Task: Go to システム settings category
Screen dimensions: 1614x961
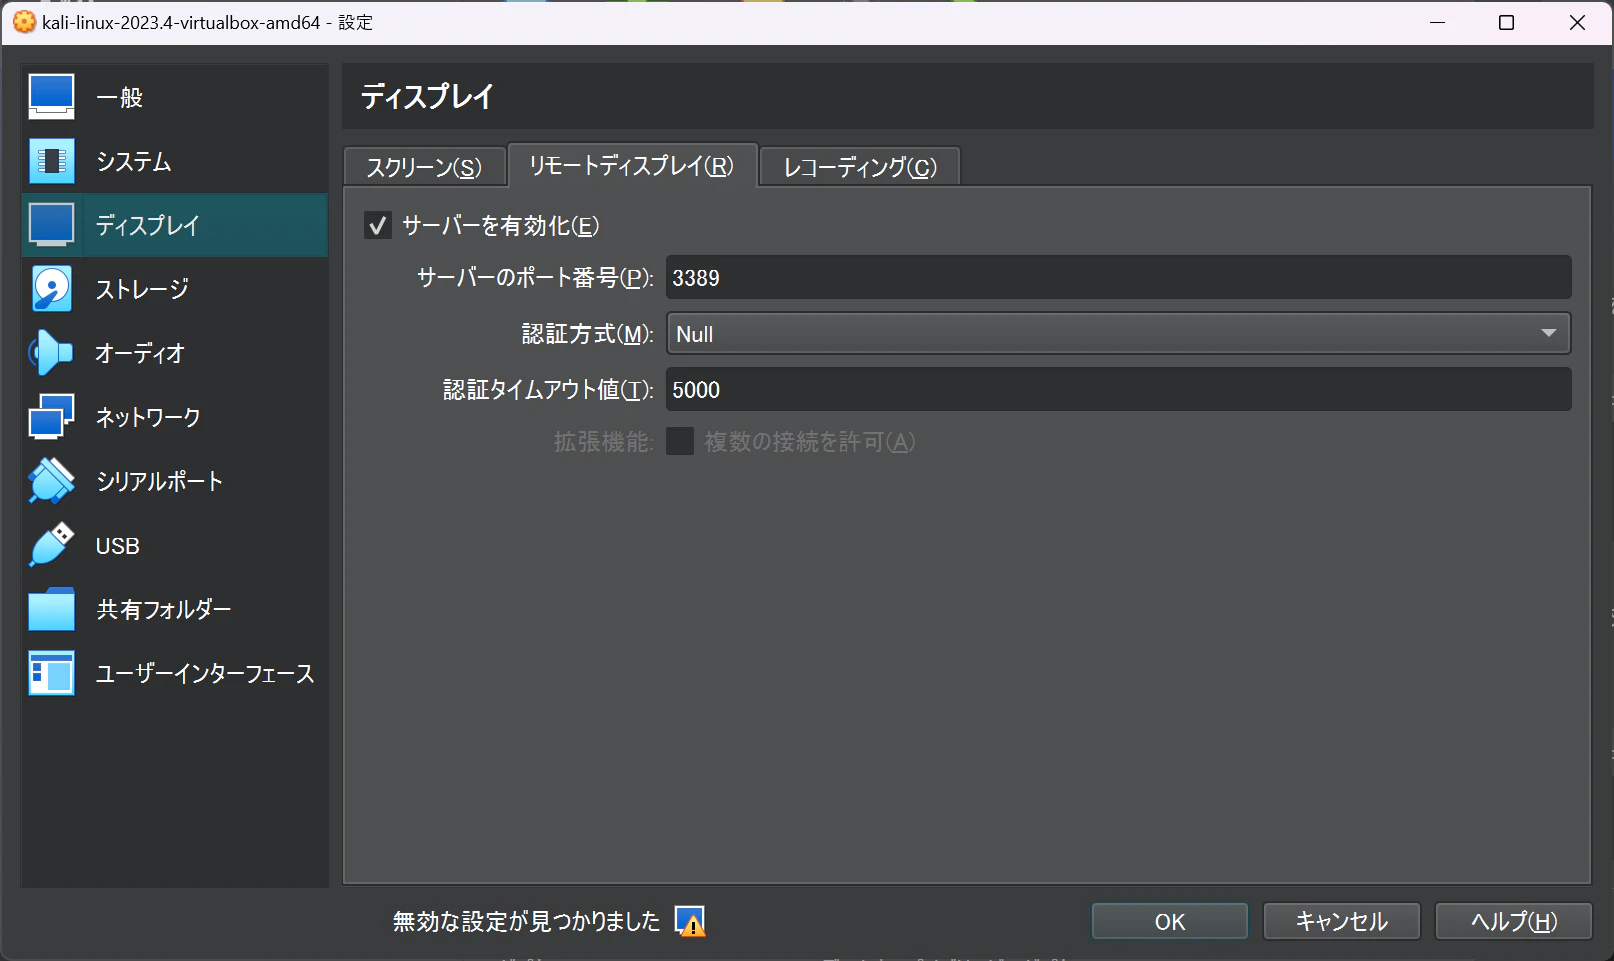Action: pyautogui.click(x=134, y=161)
